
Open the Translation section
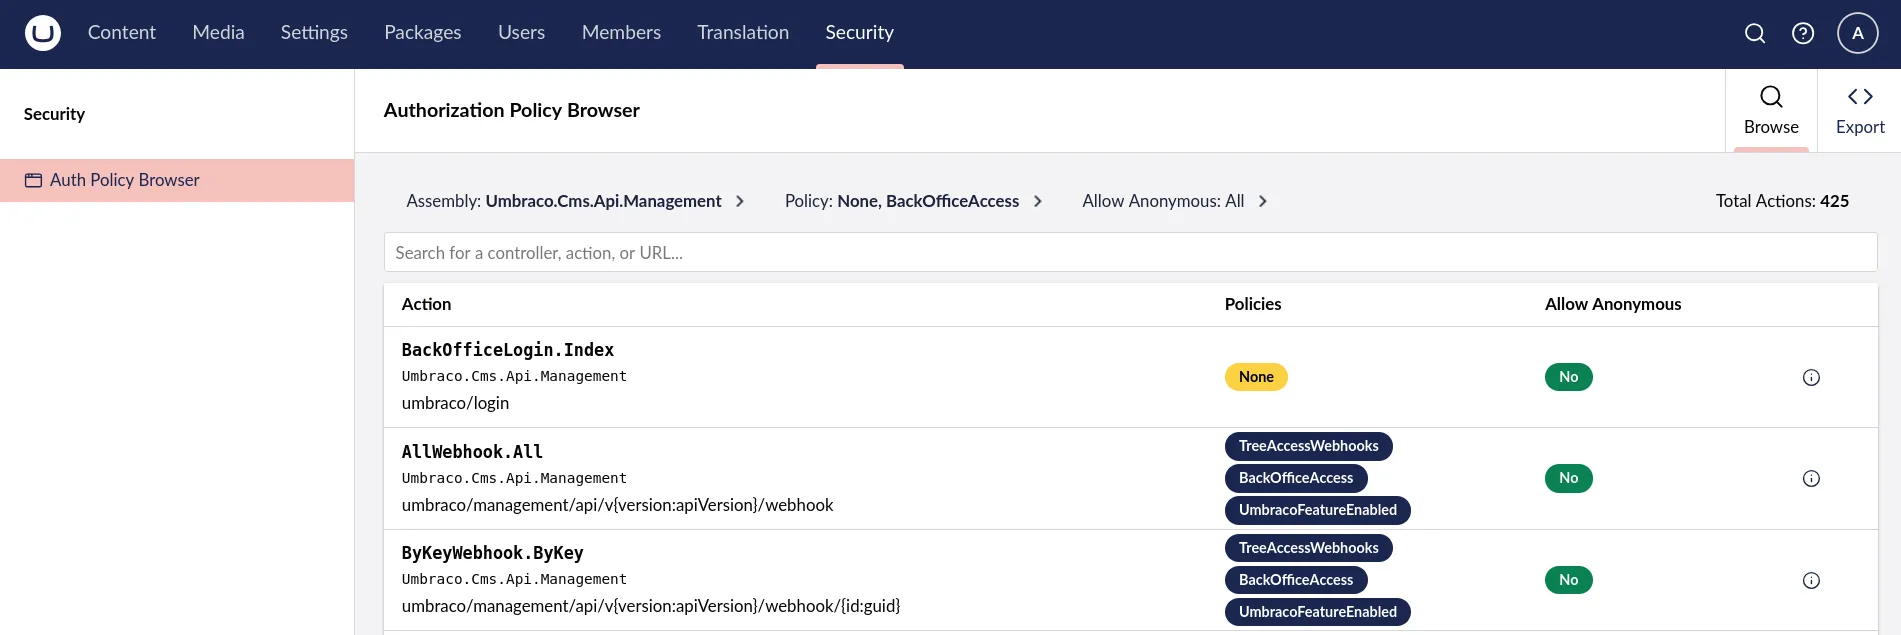point(743,33)
